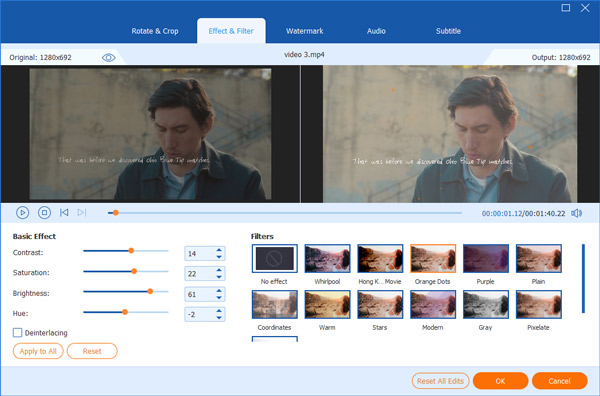Maximize the editor window
The image size is (600, 396).
click(x=566, y=8)
